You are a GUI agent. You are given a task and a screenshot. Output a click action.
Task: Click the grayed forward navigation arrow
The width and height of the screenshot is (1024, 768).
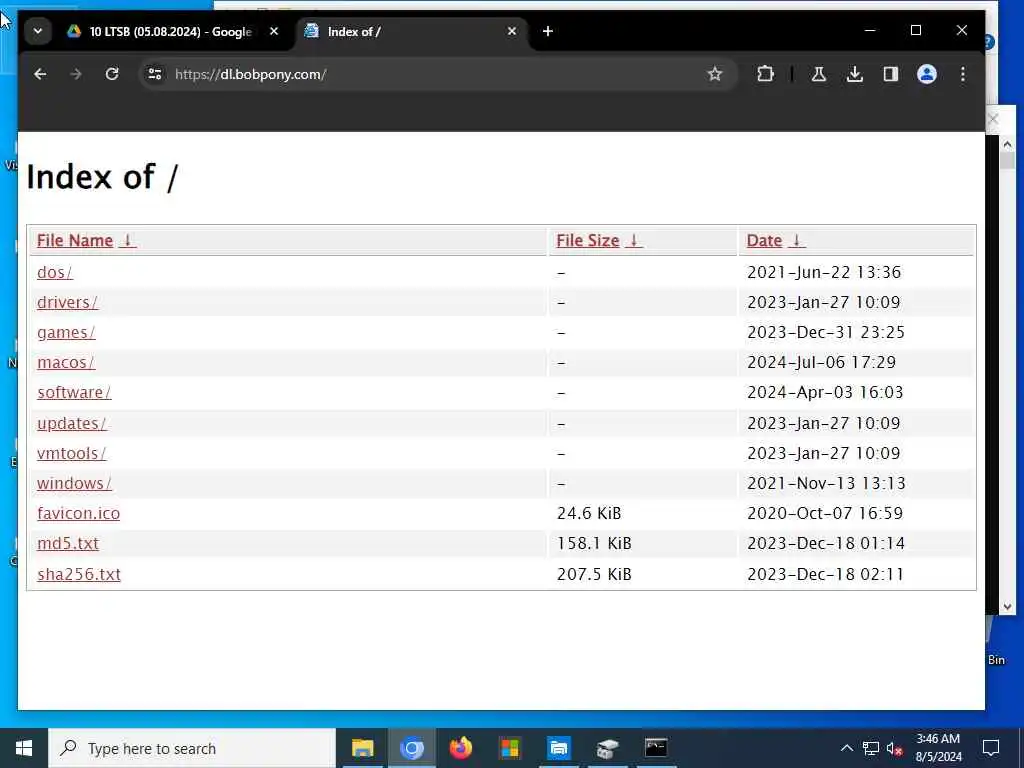[76, 74]
